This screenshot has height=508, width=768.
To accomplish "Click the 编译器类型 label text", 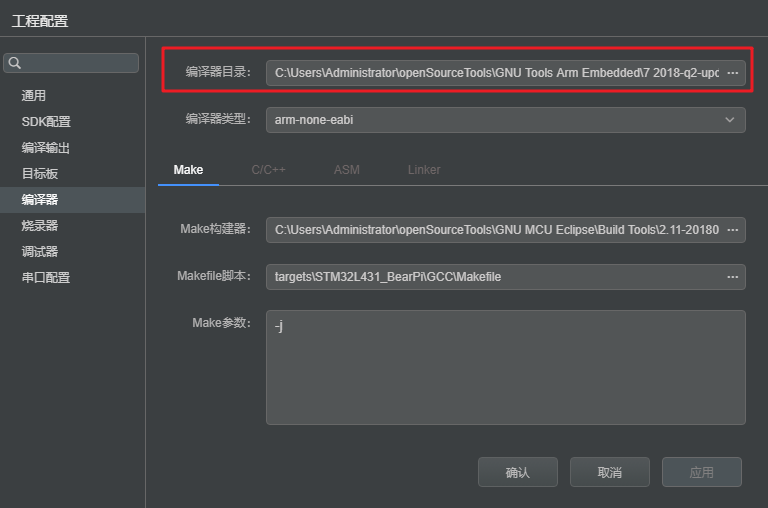I will click(x=218, y=119).
